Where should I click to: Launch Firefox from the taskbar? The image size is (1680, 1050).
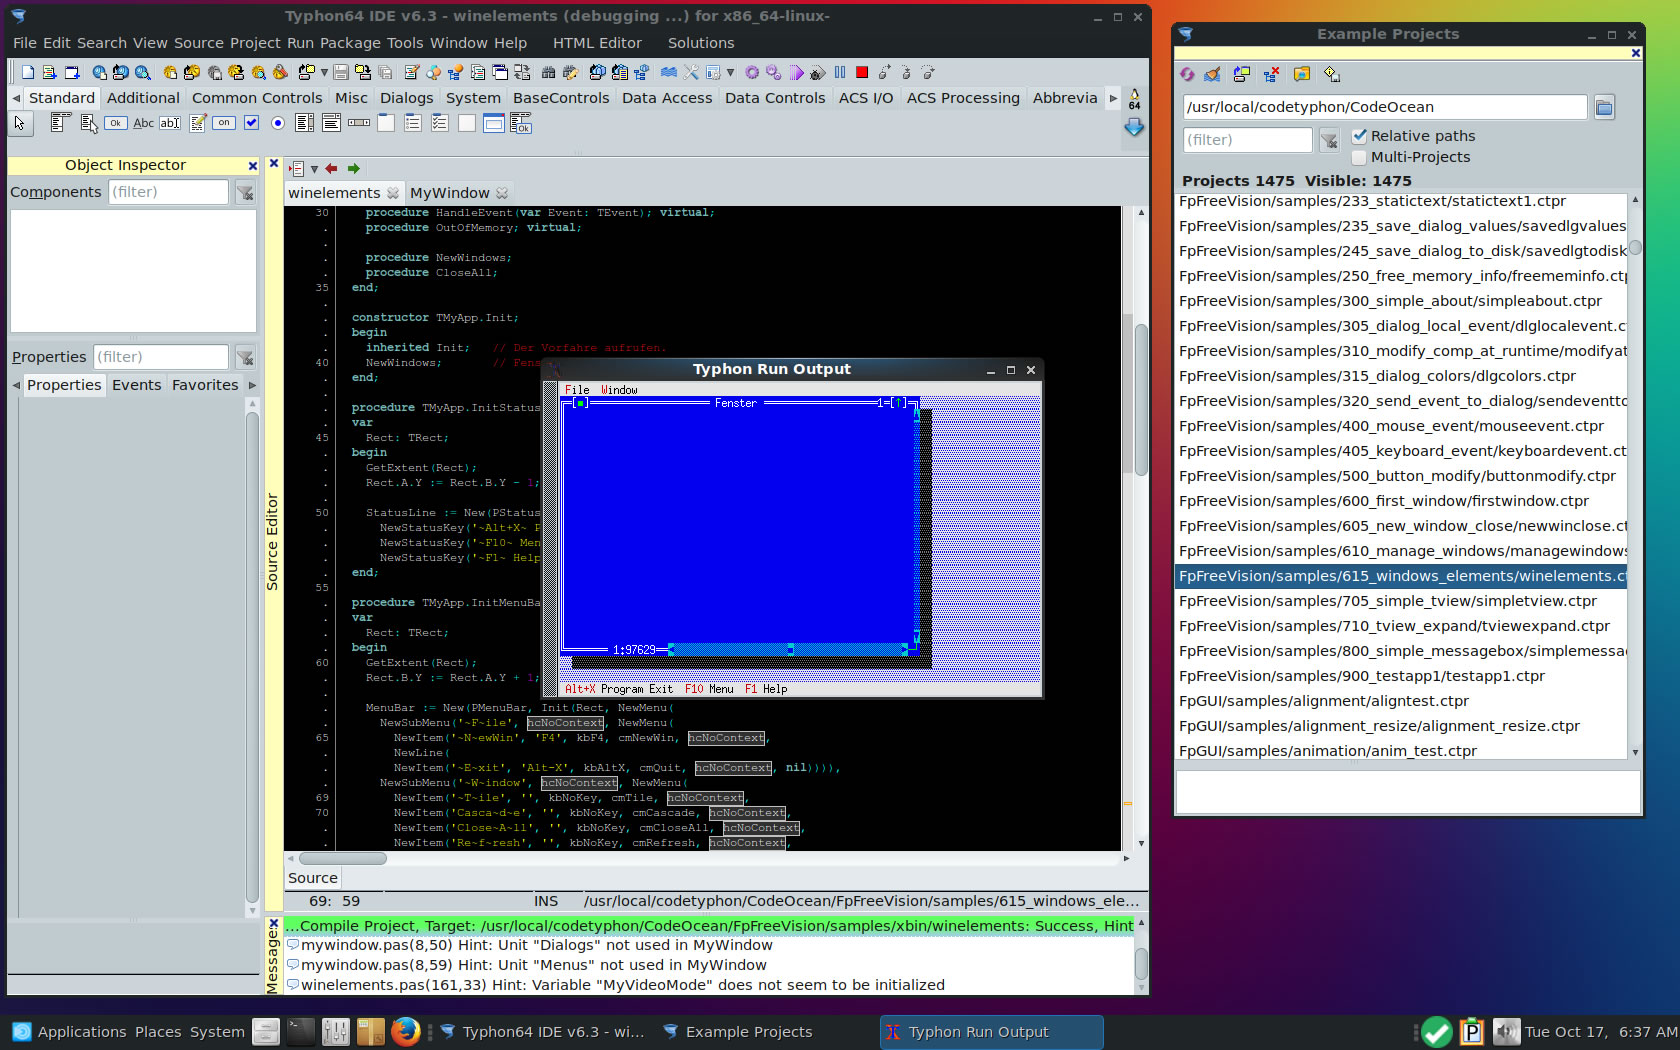pos(405,1031)
